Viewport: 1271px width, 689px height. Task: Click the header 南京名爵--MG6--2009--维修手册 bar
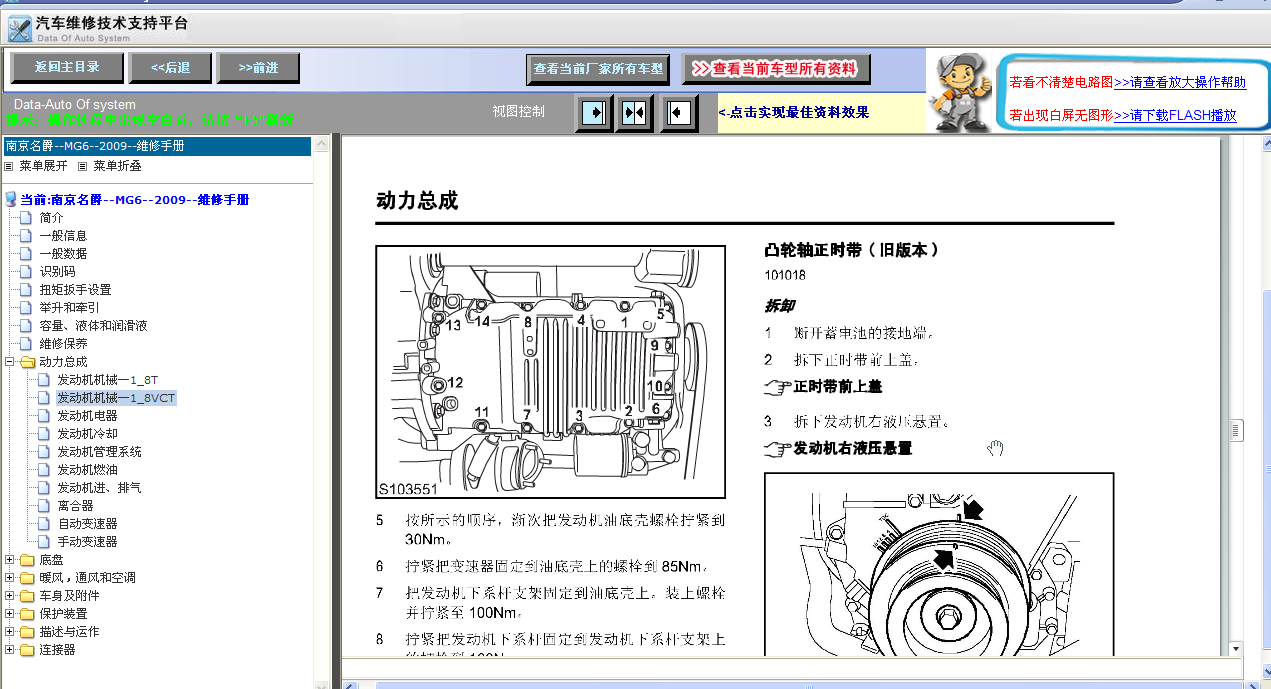(x=156, y=146)
